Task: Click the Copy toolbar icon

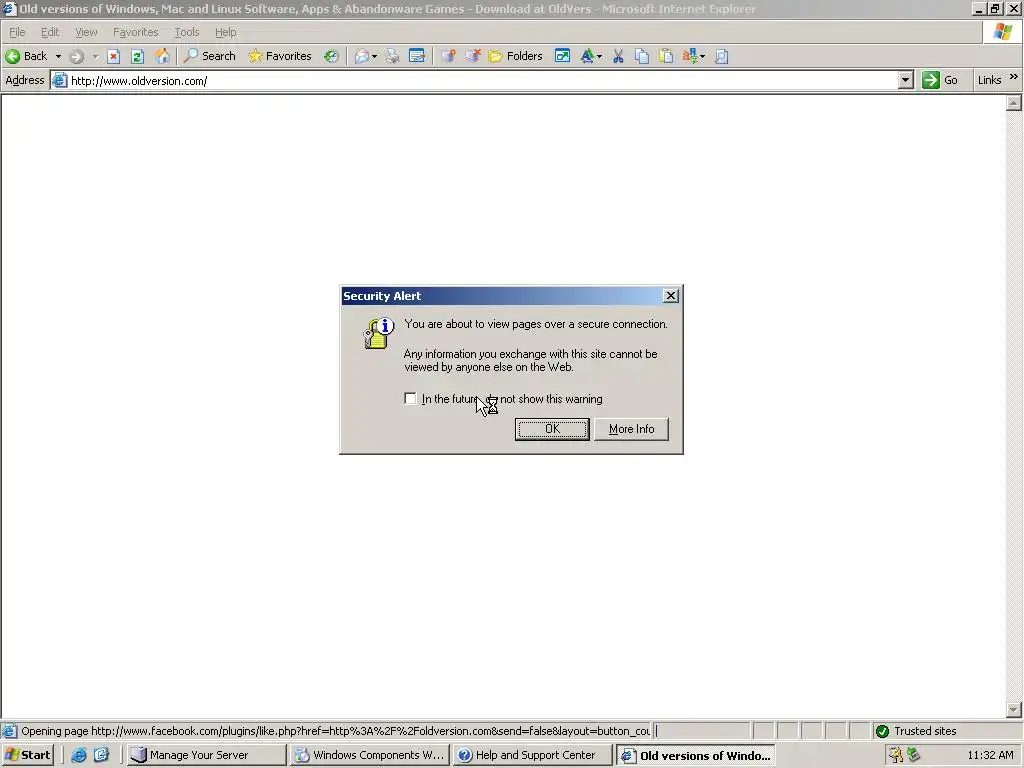Action: point(642,56)
